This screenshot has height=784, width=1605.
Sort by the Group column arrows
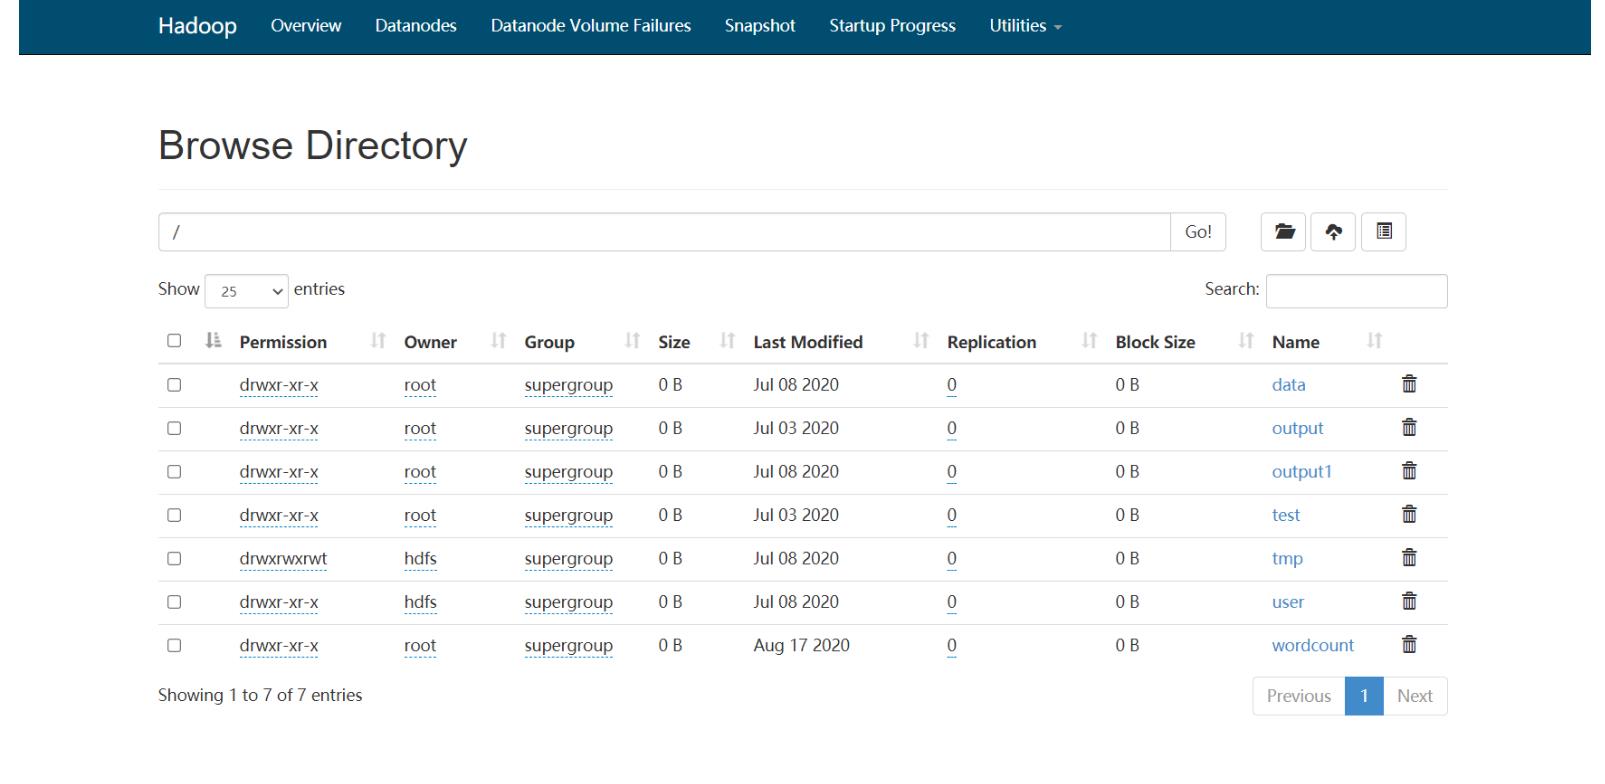coord(632,341)
